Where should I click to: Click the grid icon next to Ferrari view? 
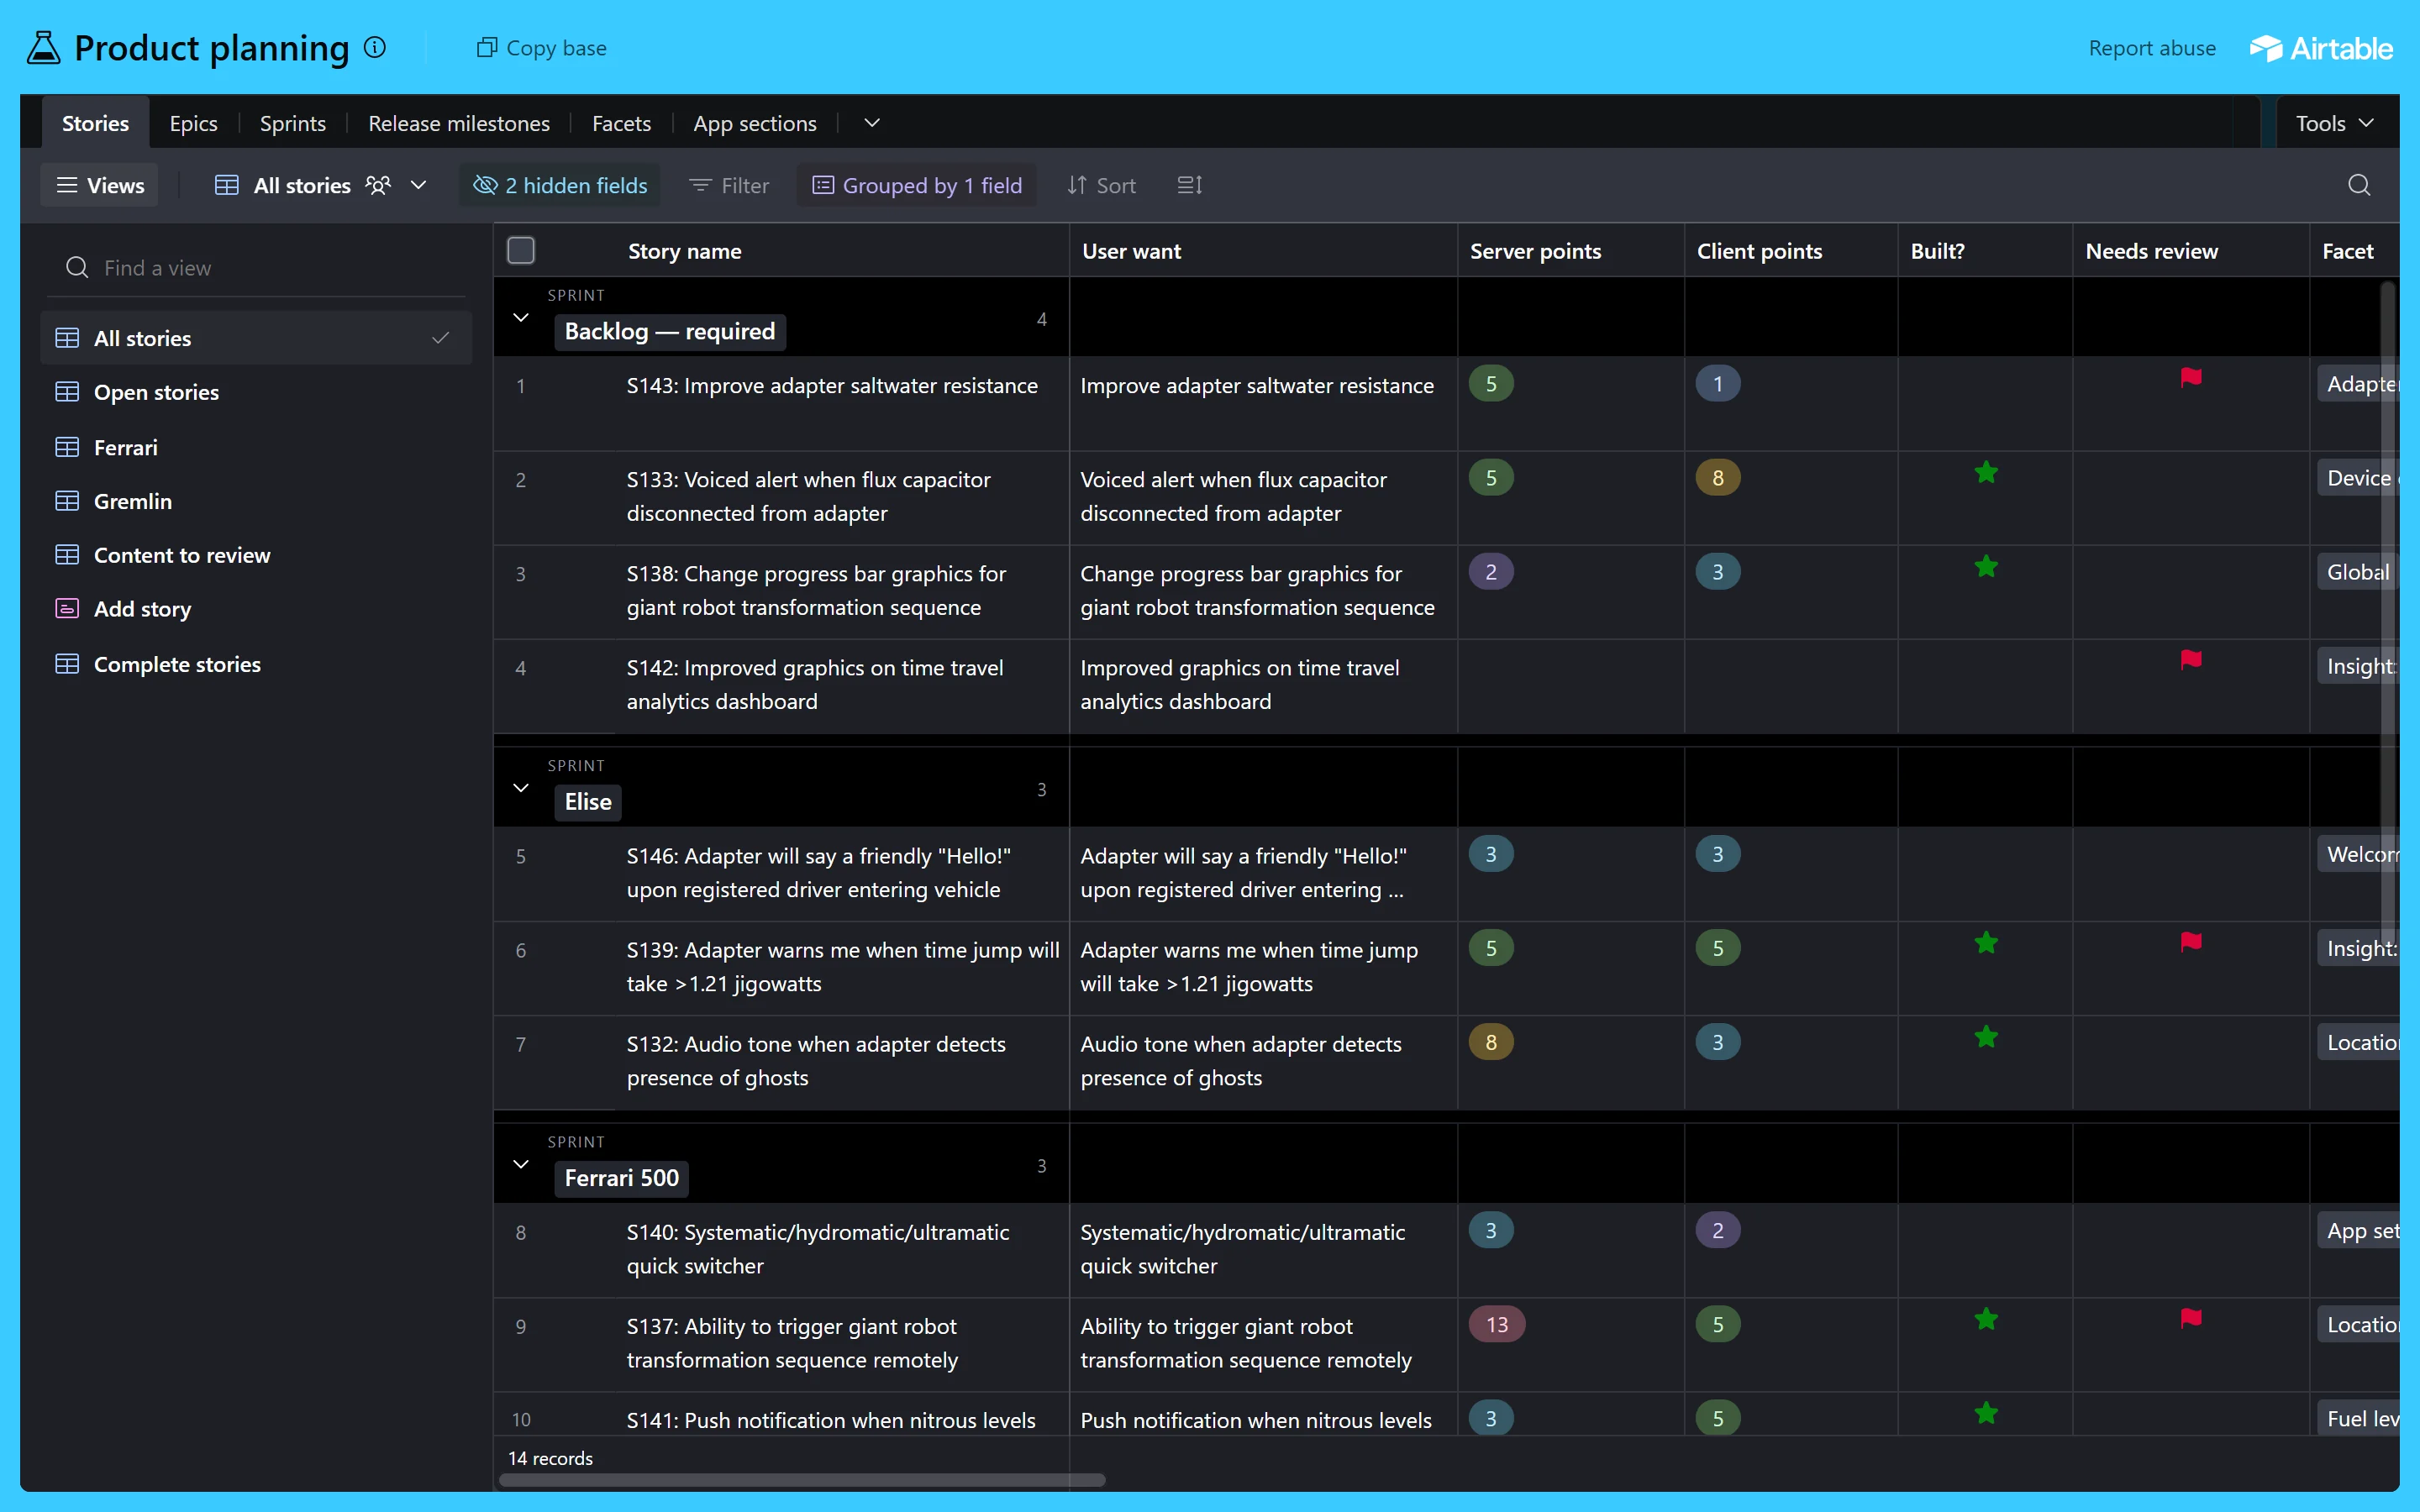[x=67, y=447]
